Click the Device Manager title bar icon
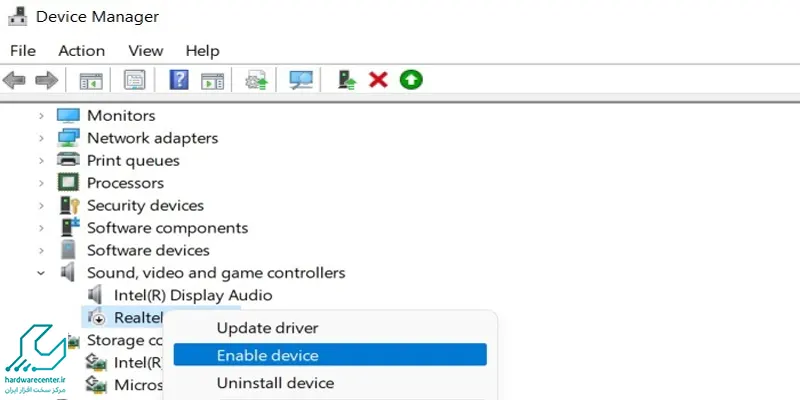Screen dimensions: 800x400 coord(18,17)
